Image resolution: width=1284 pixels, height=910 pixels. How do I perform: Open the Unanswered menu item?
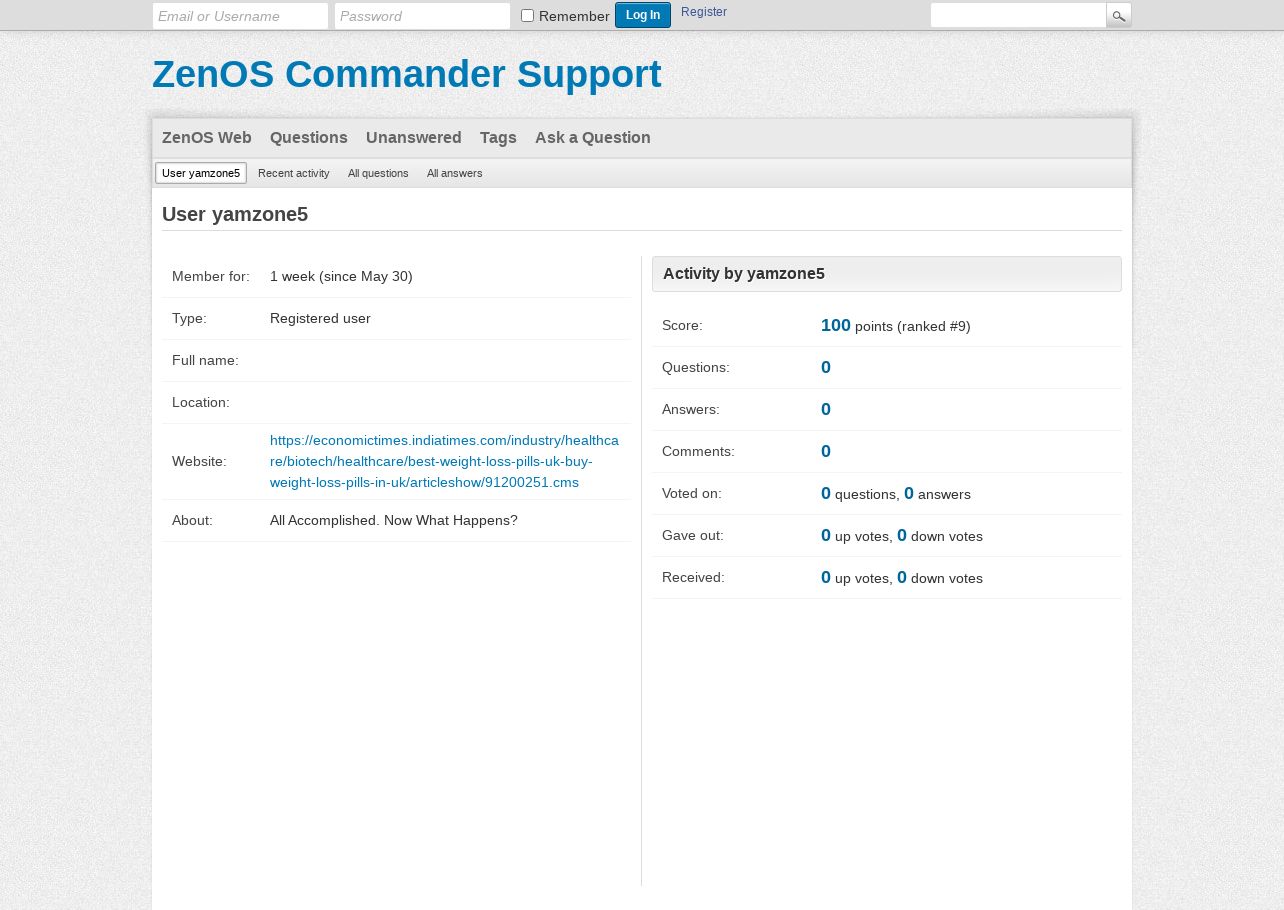pos(414,138)
